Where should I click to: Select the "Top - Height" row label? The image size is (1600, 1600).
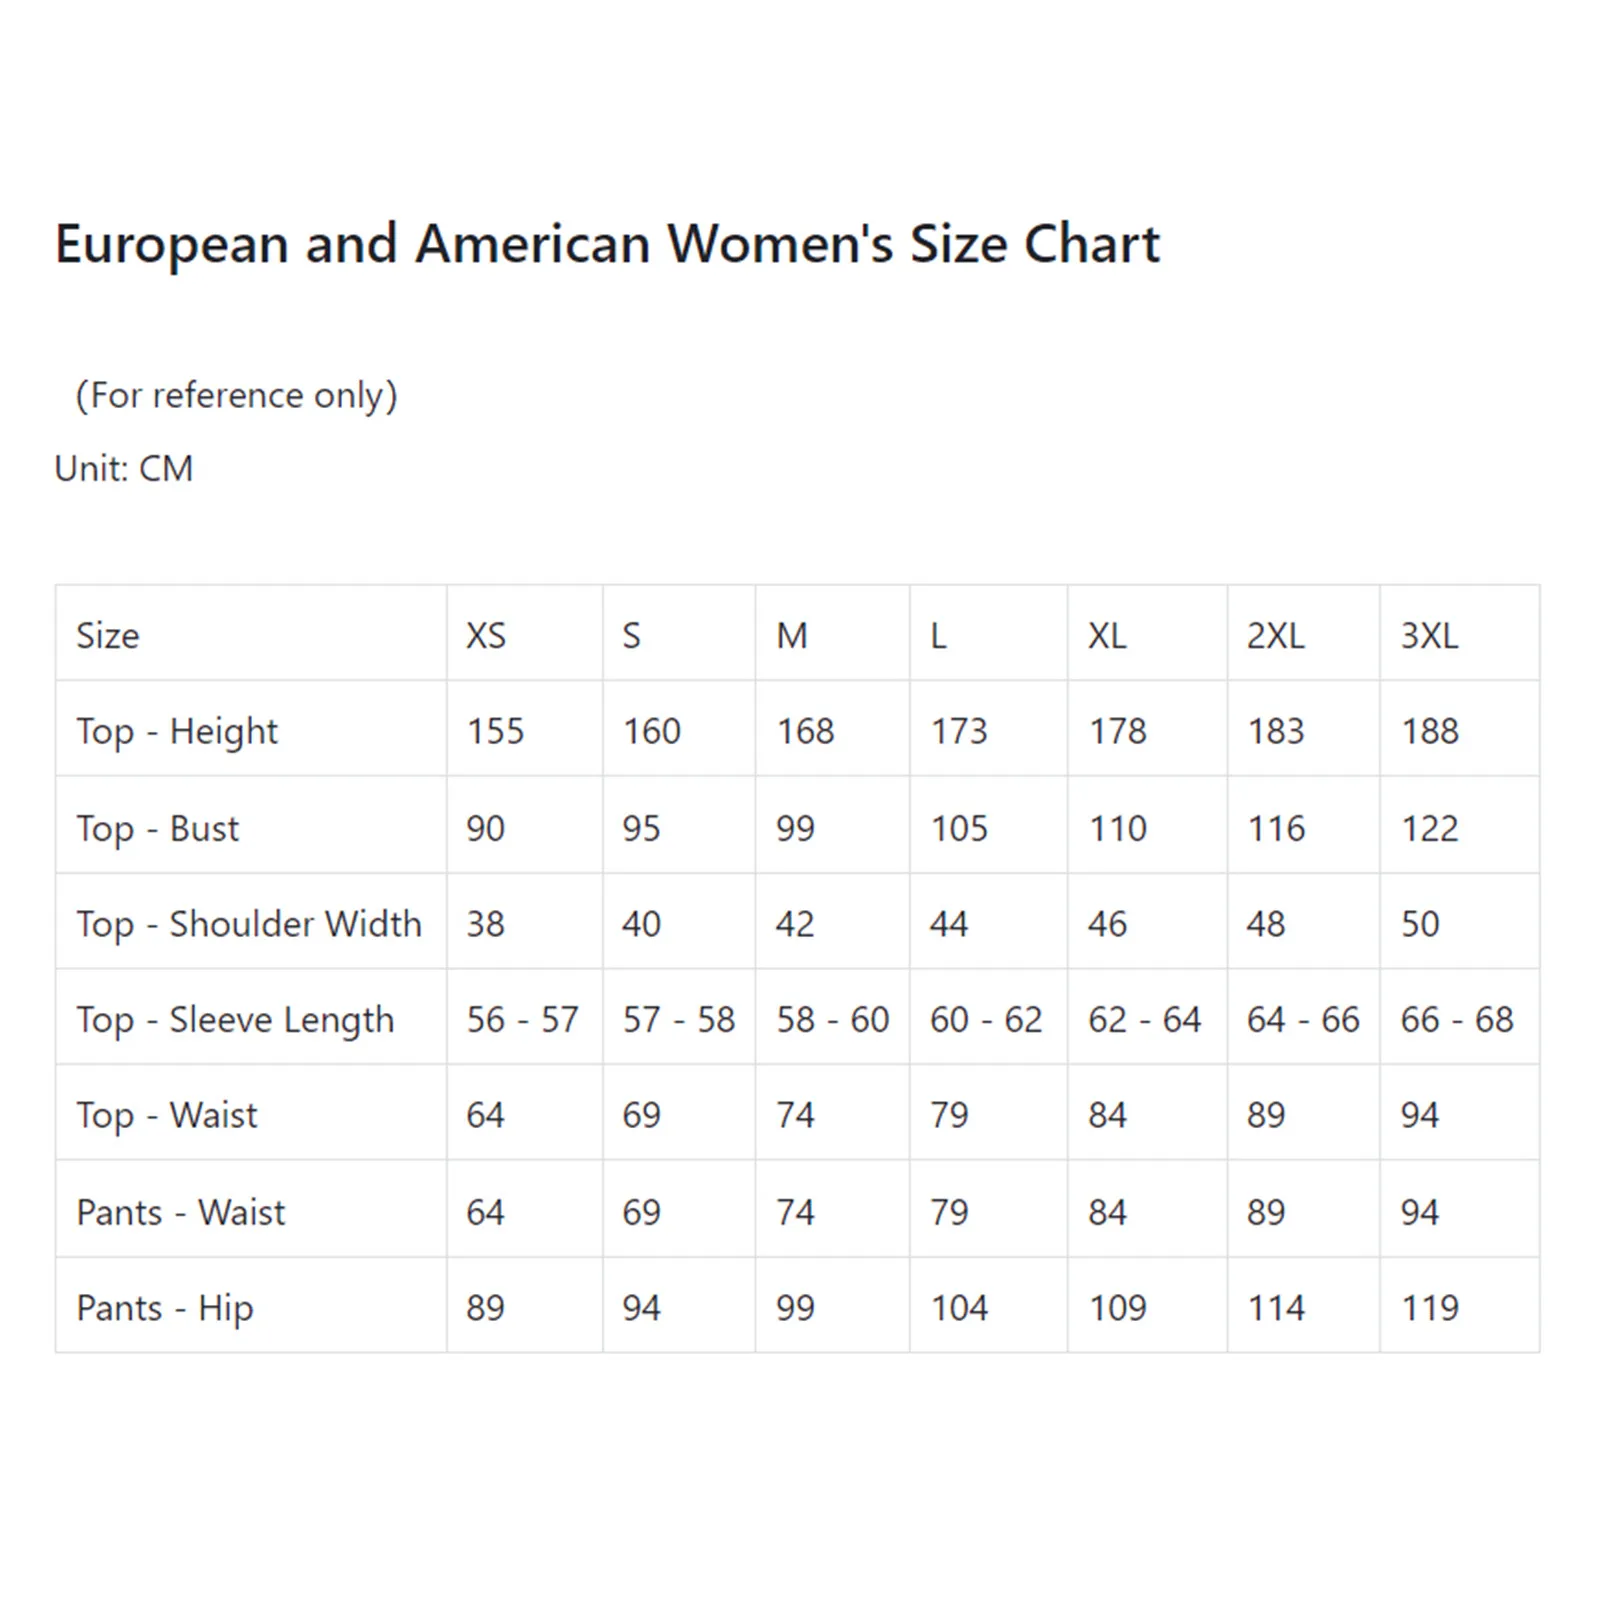[x=177, y=732]
